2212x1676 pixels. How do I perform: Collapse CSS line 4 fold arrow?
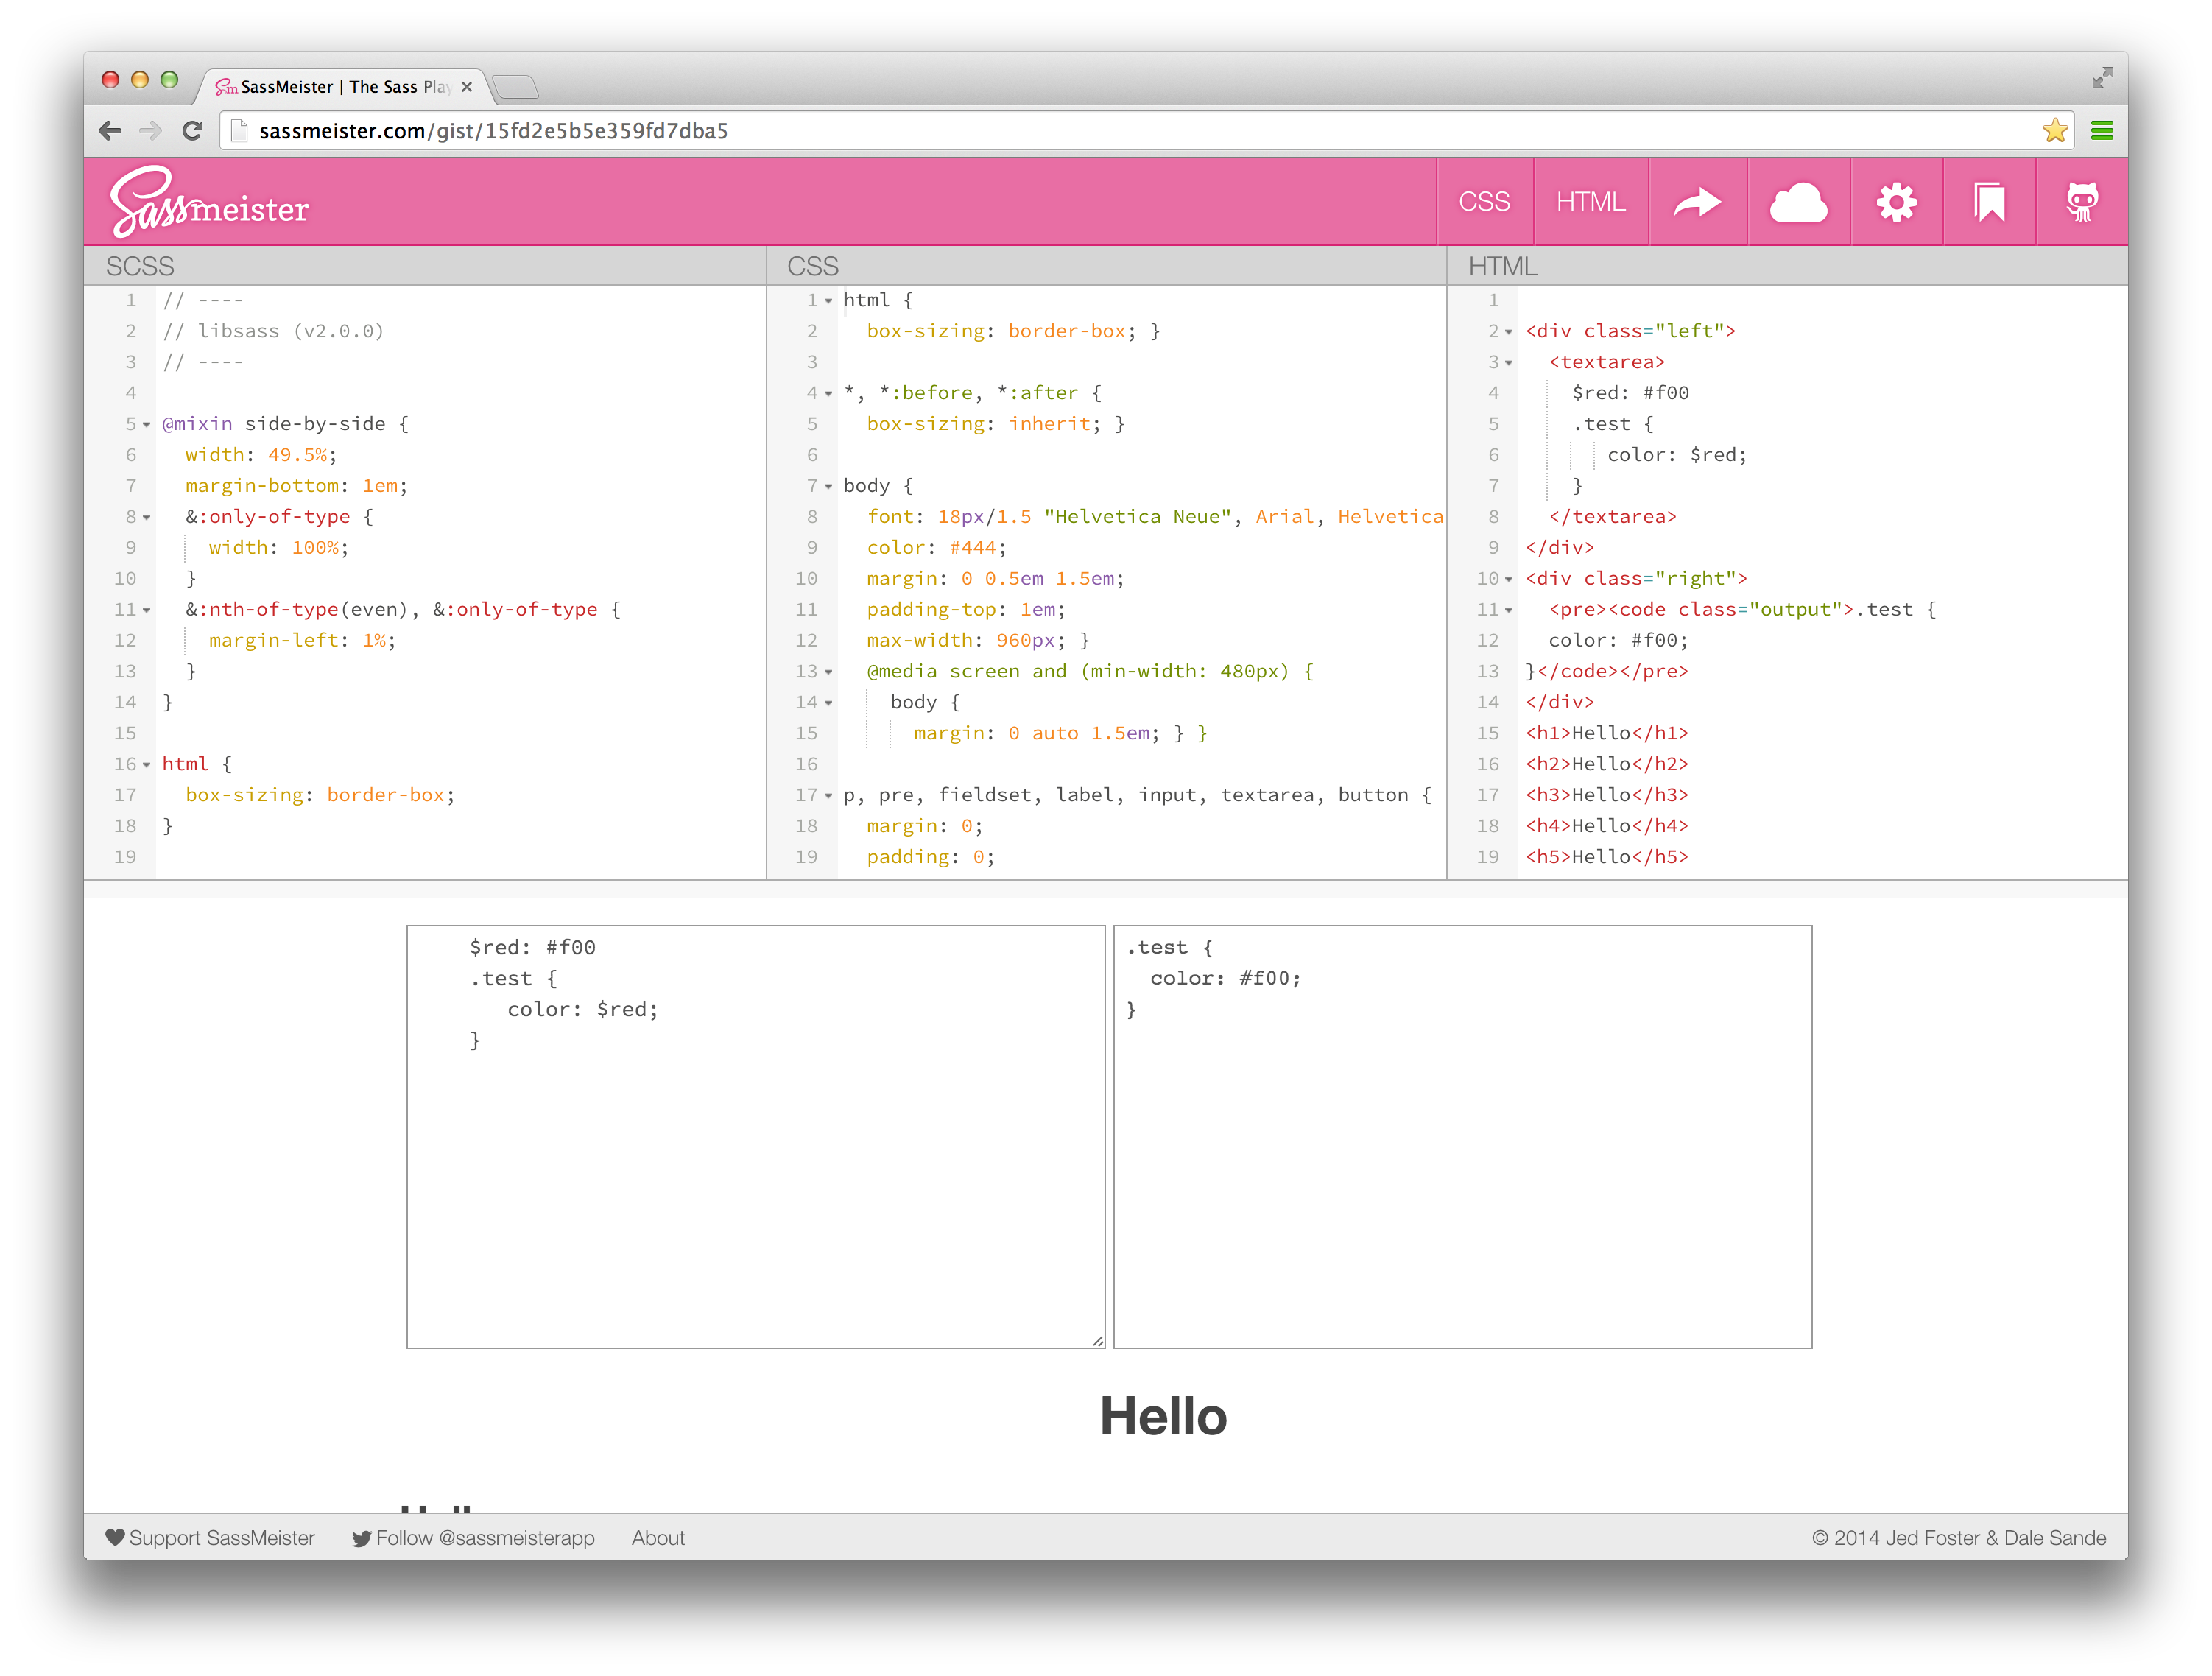[828, 394]
